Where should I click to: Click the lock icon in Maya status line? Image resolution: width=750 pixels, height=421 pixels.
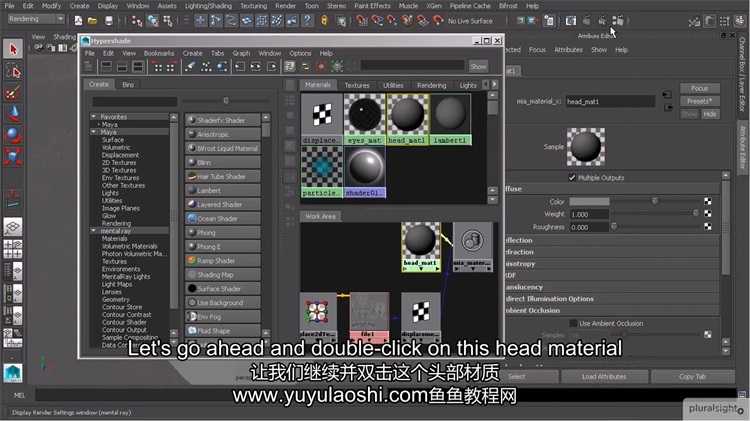point(324,21)
